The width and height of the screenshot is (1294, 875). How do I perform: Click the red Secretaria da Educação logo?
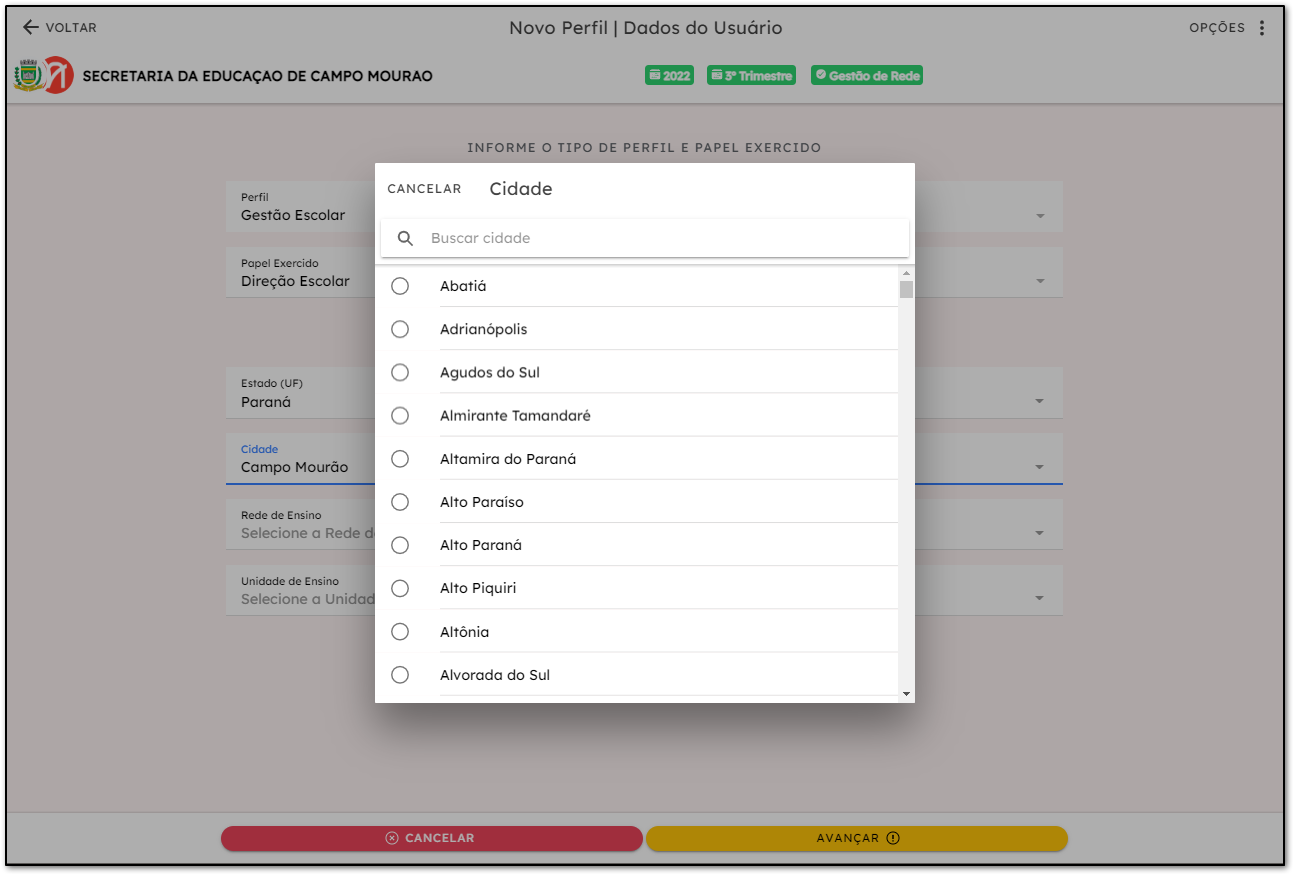coord(59,76)
